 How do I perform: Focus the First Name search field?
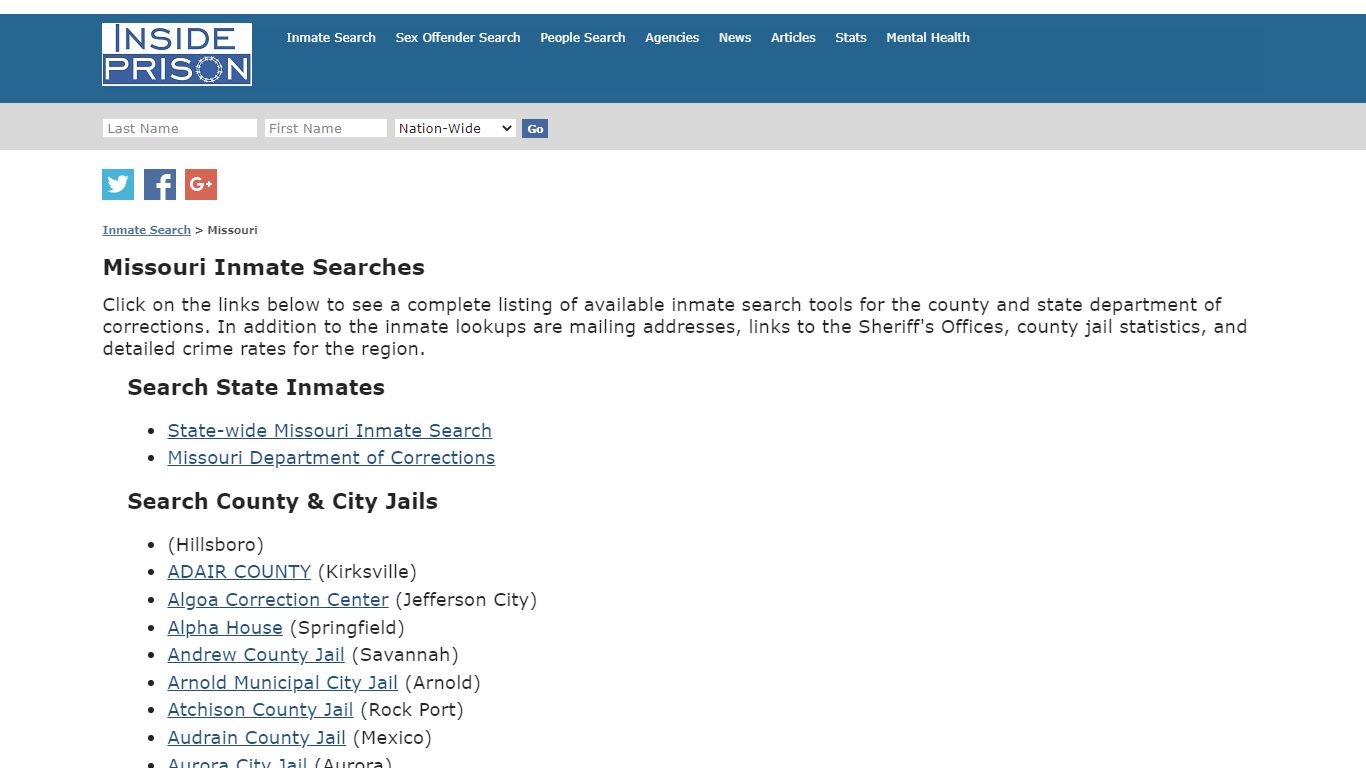click(326, 128)
